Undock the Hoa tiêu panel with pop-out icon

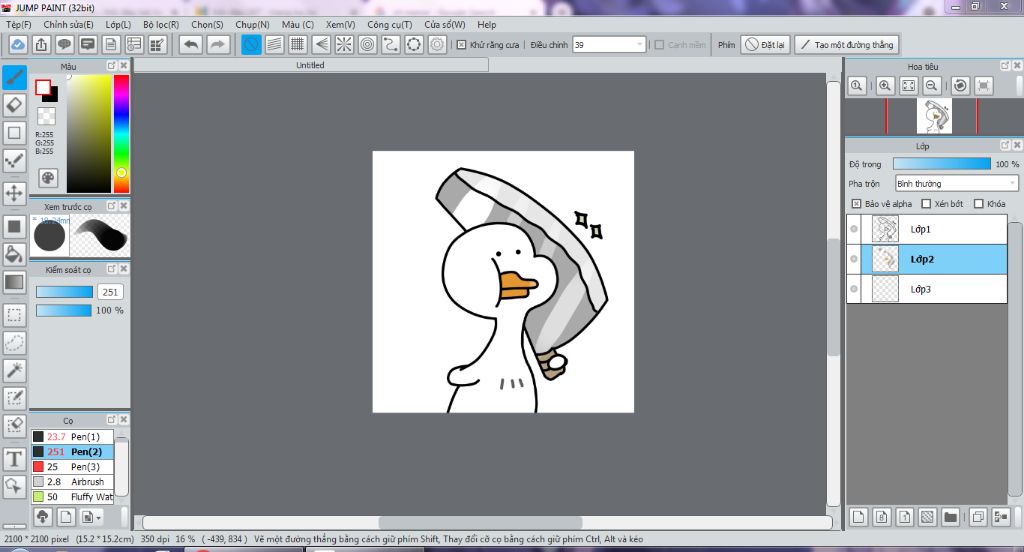click(1005, 65)
